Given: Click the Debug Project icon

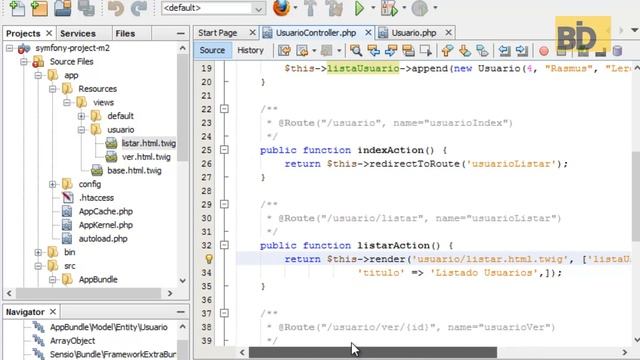Looking at the screenshot, I should pyautogui.click(x=389, y=8).
